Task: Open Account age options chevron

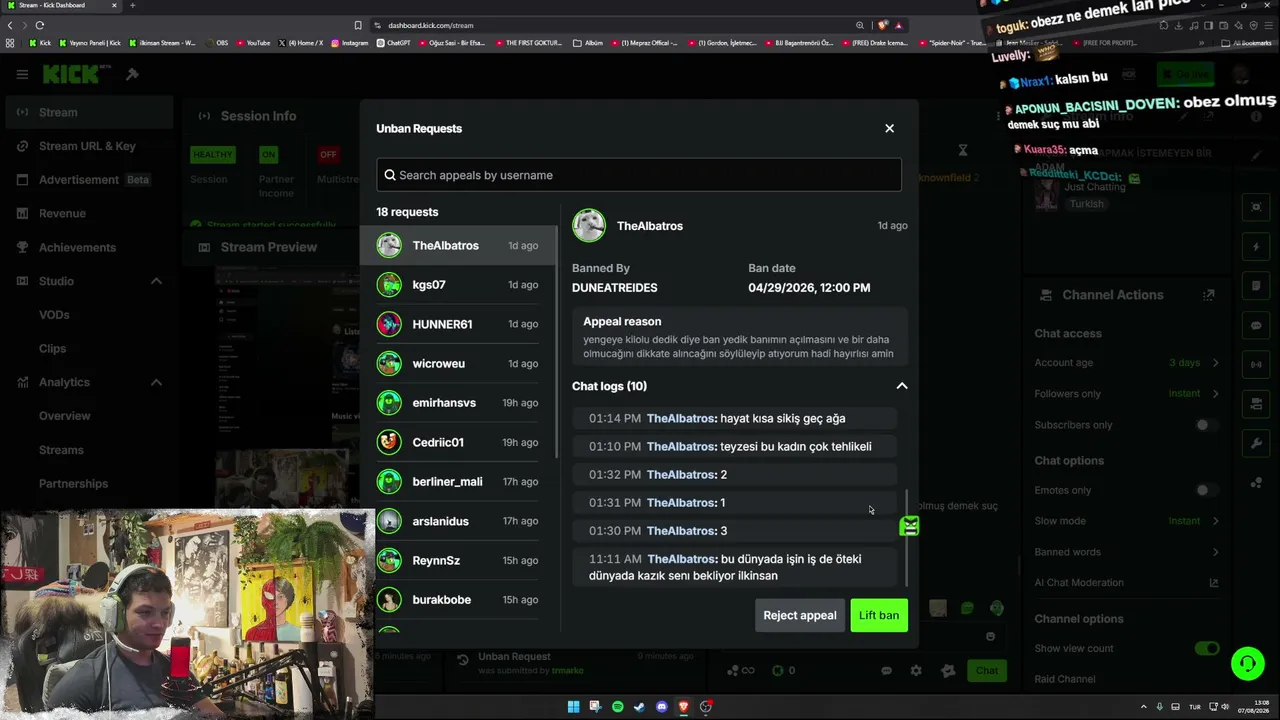Action: point(1215,363)
